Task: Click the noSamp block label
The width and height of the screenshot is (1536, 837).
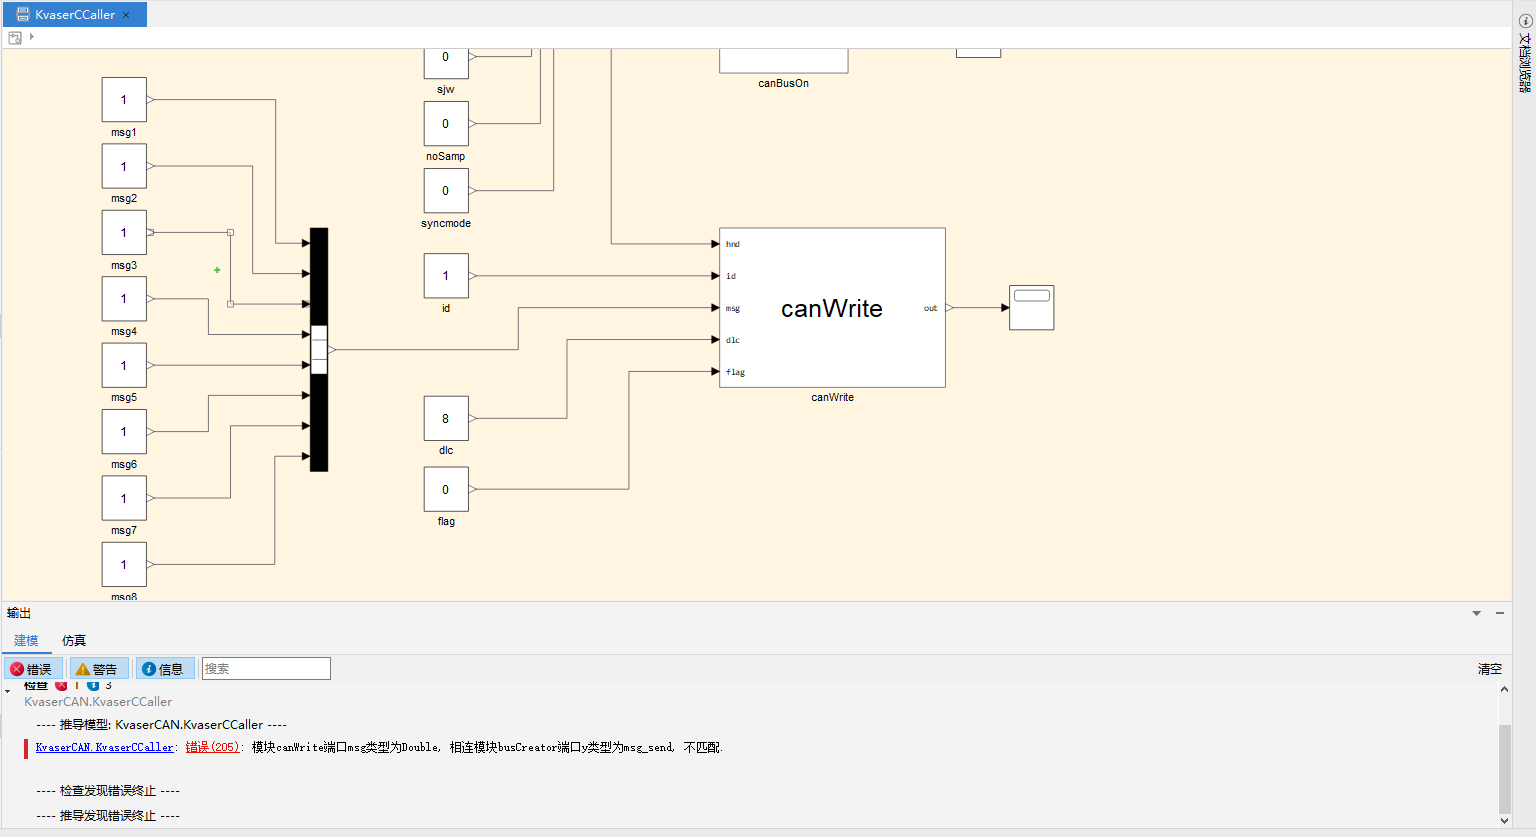Action: (446, 156)
